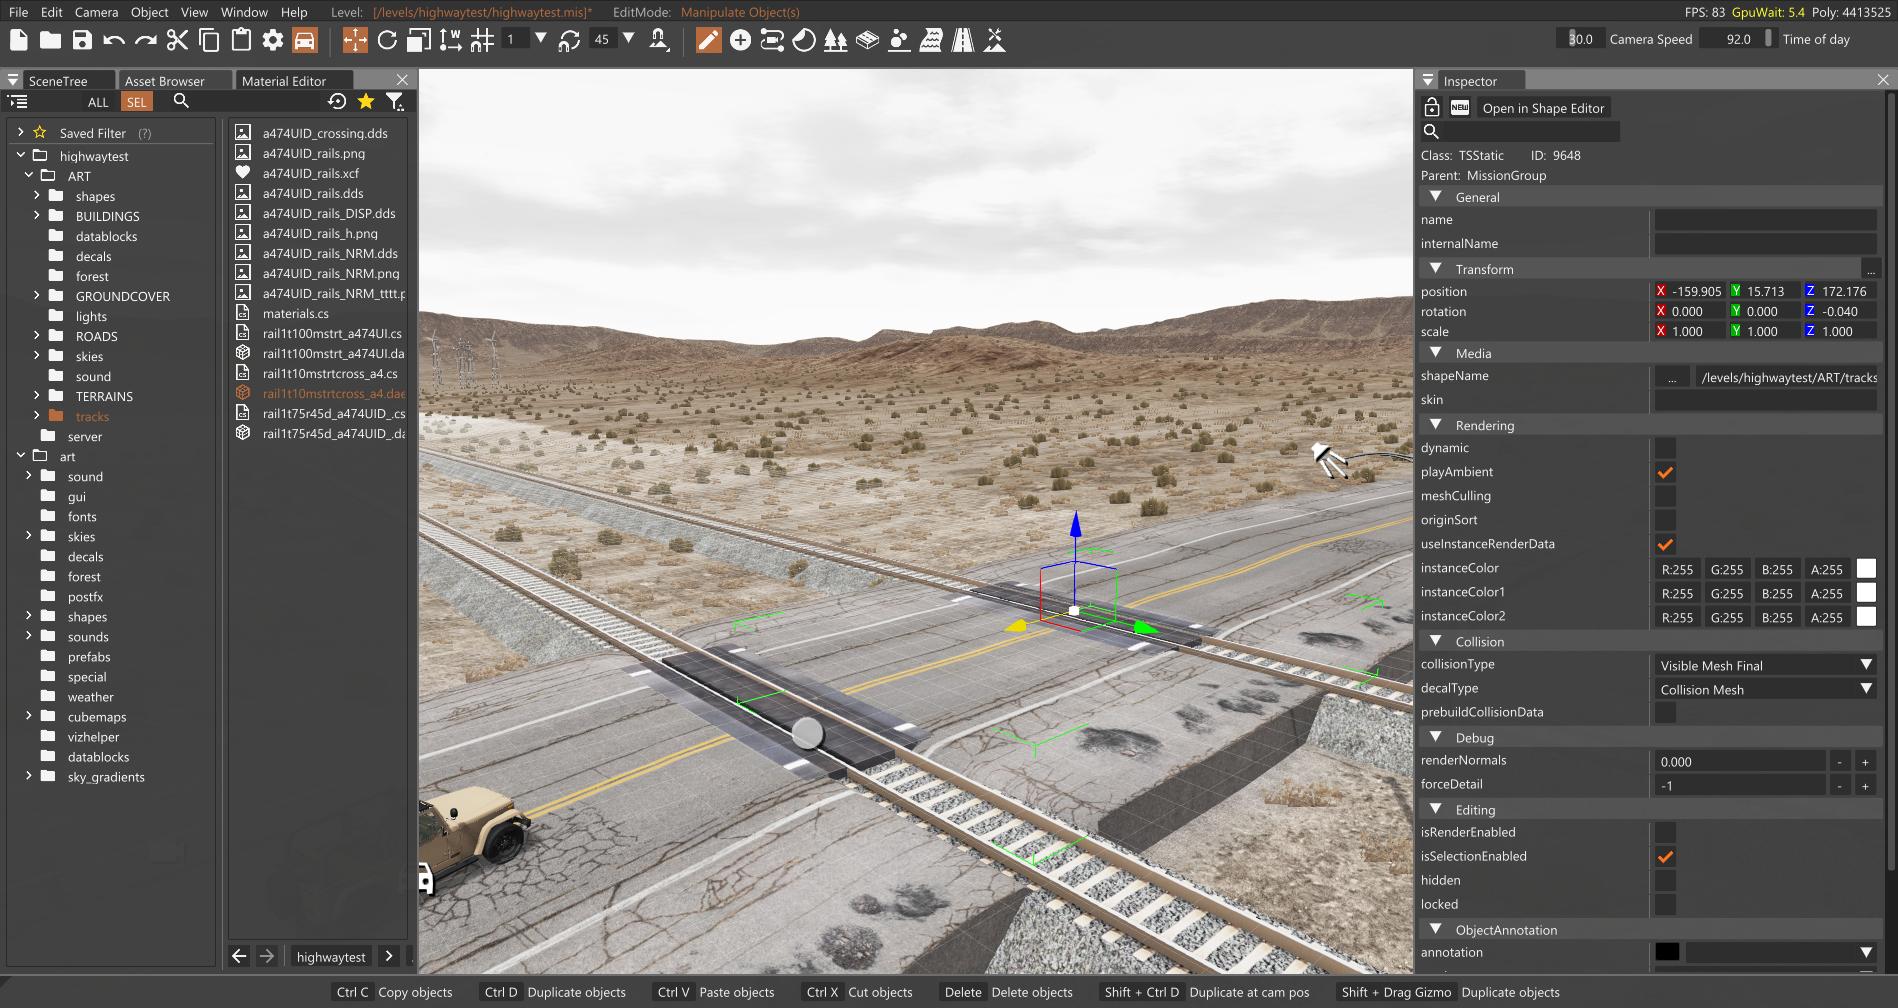Toggle the locked checkbox
The image size is (1898, 1008).
coord(1665,904)
